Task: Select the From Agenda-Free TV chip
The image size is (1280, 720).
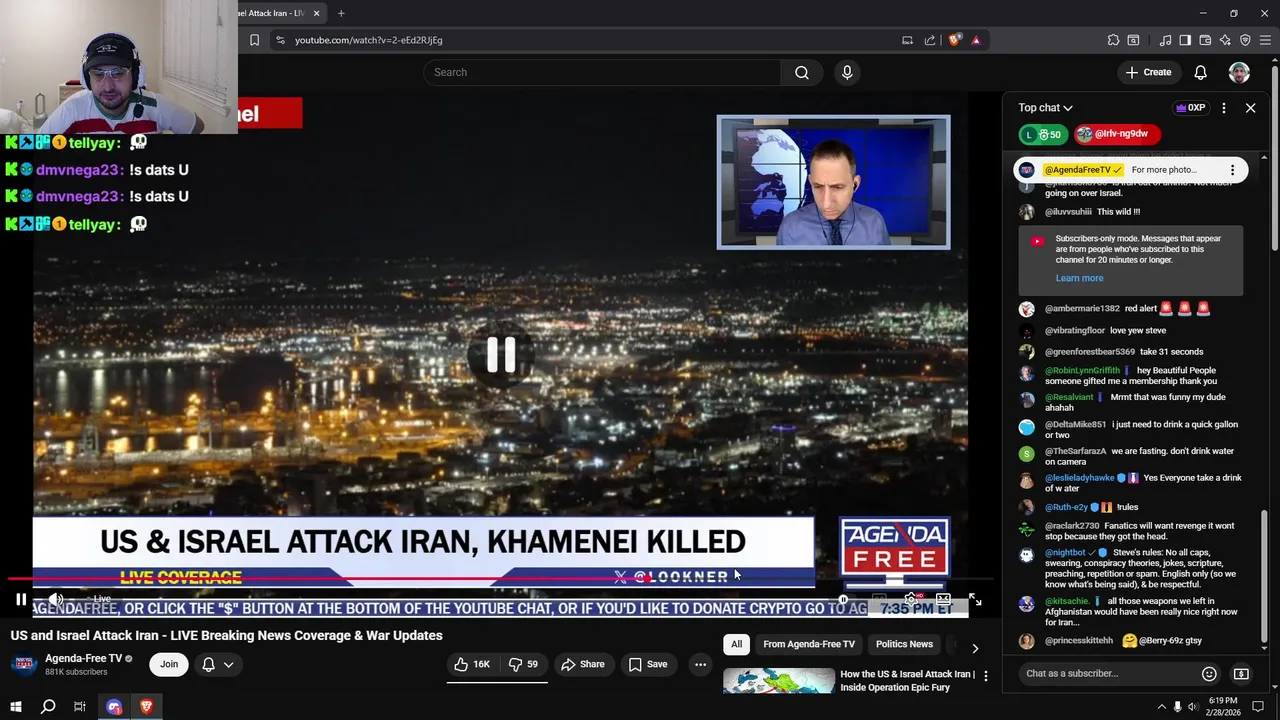Action: (x=809, y=644)
